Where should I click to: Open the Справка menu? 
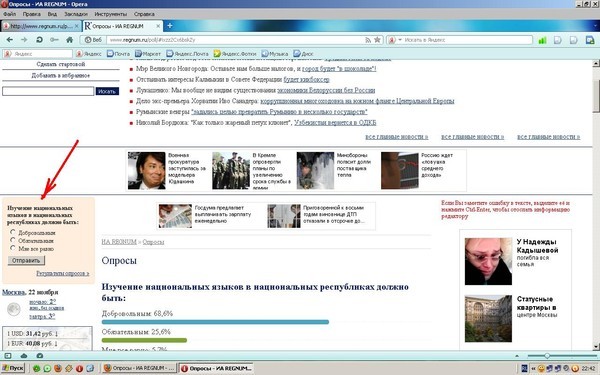click(144, 14)
